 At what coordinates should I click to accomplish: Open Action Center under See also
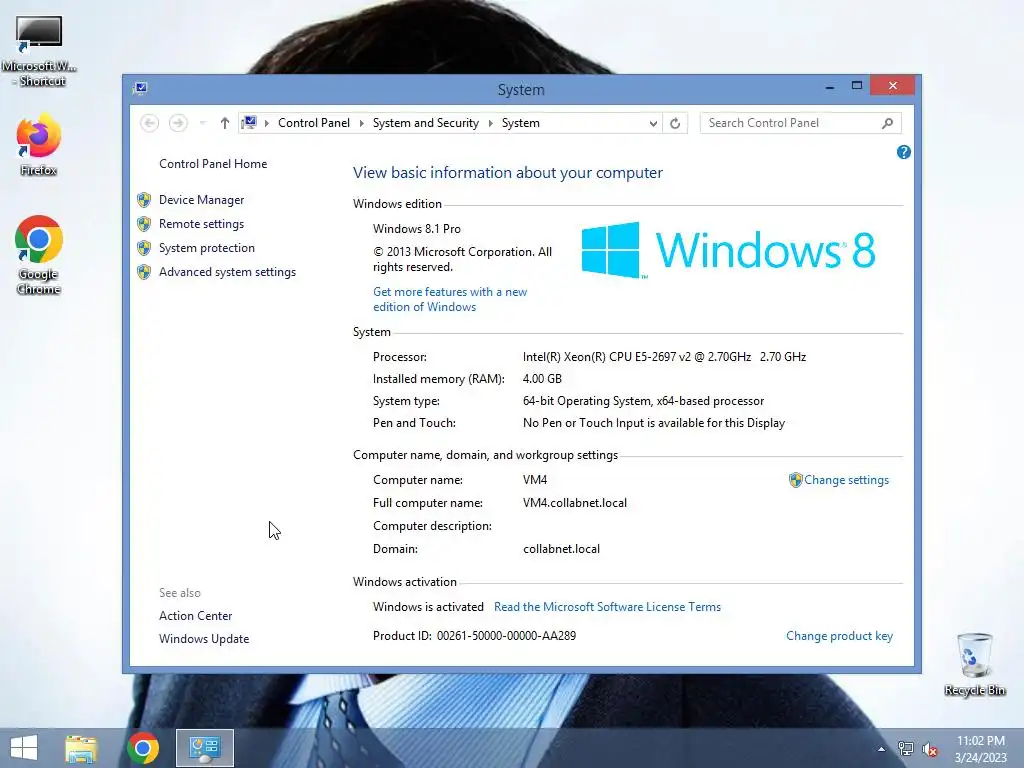[x=195, y=616]
